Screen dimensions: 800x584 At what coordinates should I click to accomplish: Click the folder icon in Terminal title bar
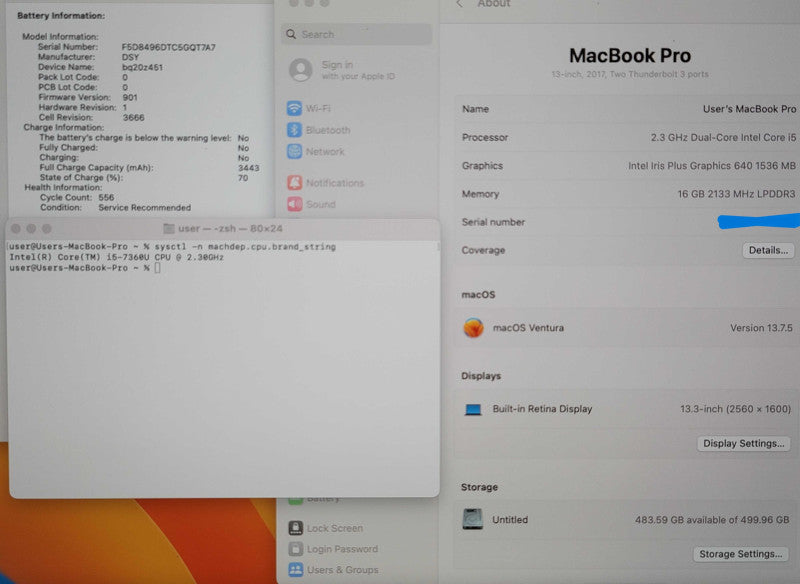click(169, 228)
